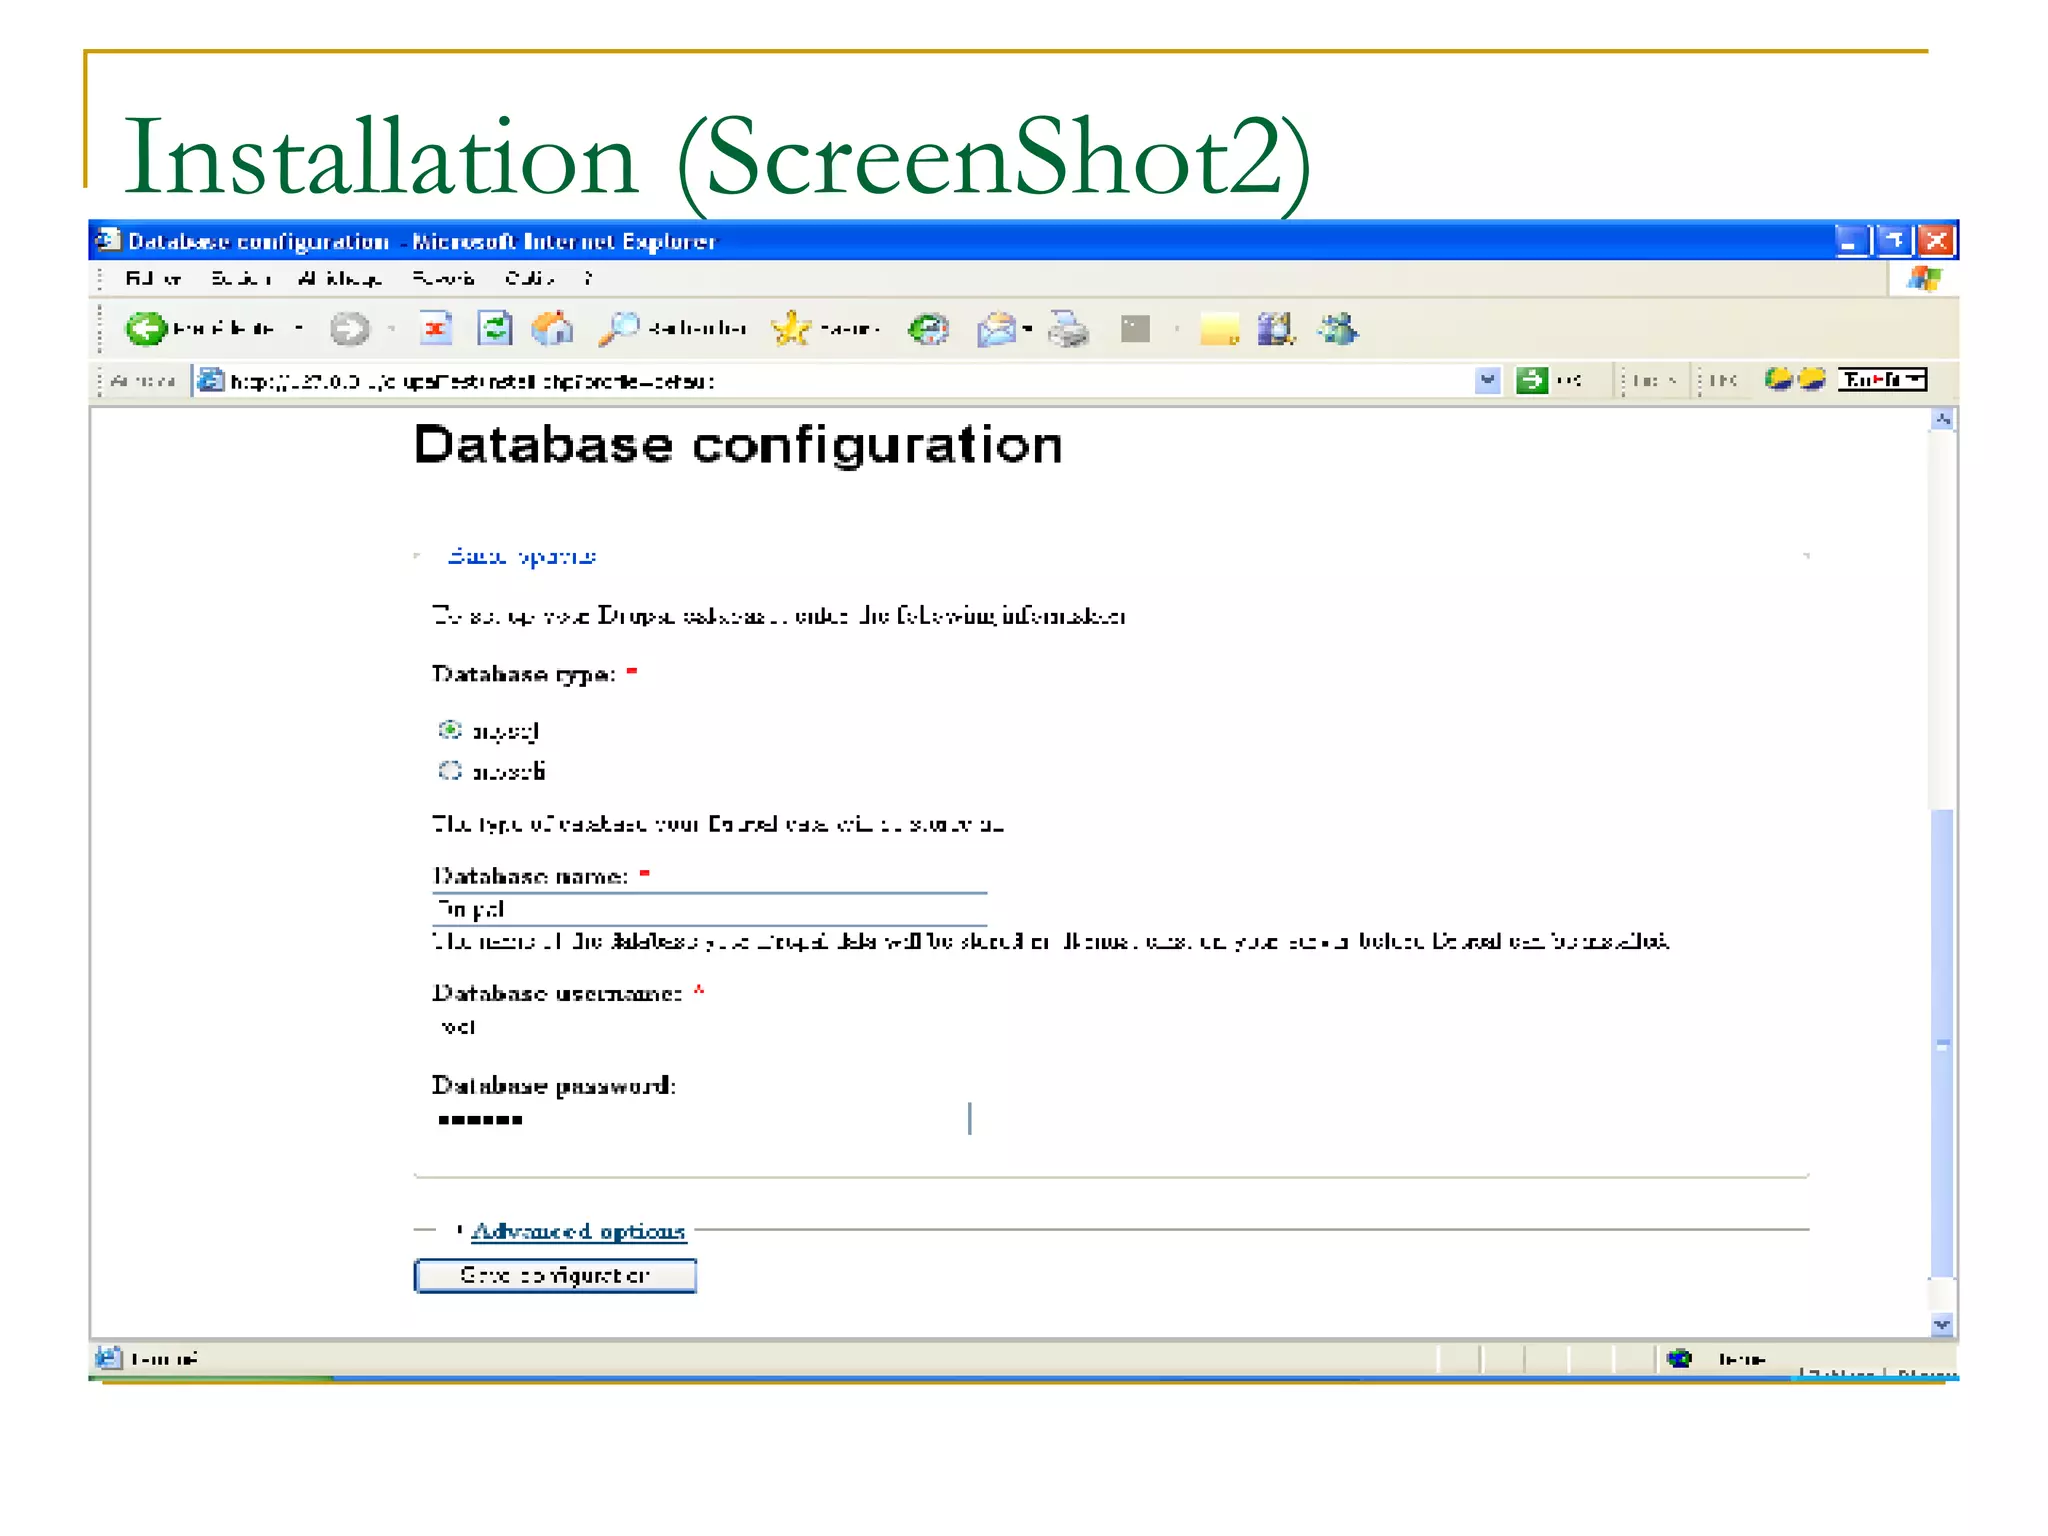This screenshot has height=1536, width=2048.
Task: Click the vertical scrollbar down arrow
Action: click(x=1941, y=1324)
